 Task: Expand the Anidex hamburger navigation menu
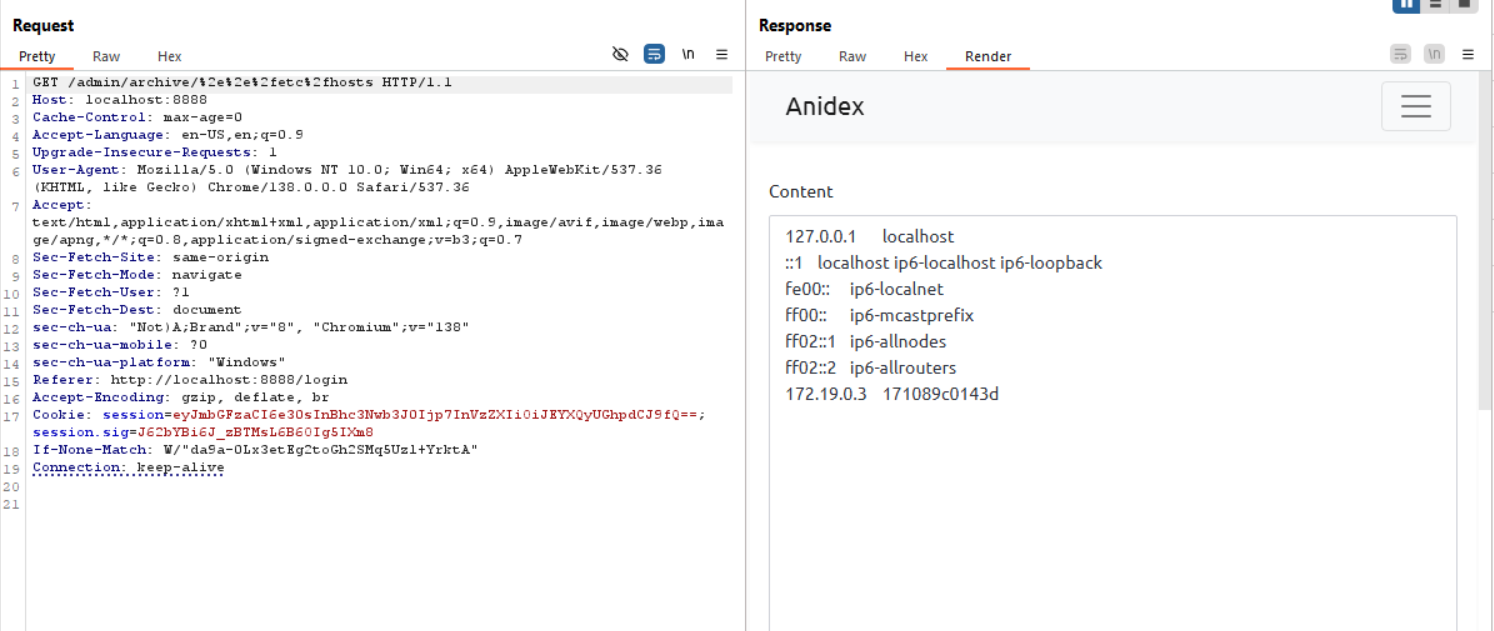(1415, 106)
